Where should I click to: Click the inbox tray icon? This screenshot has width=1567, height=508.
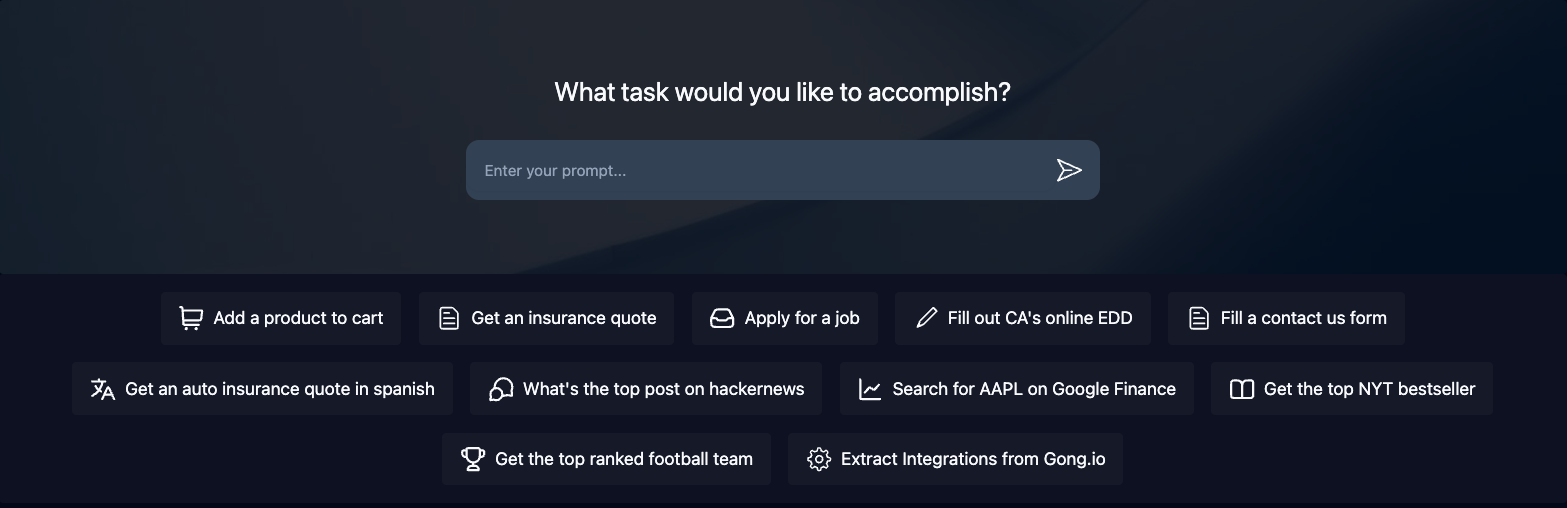point(722,318)
